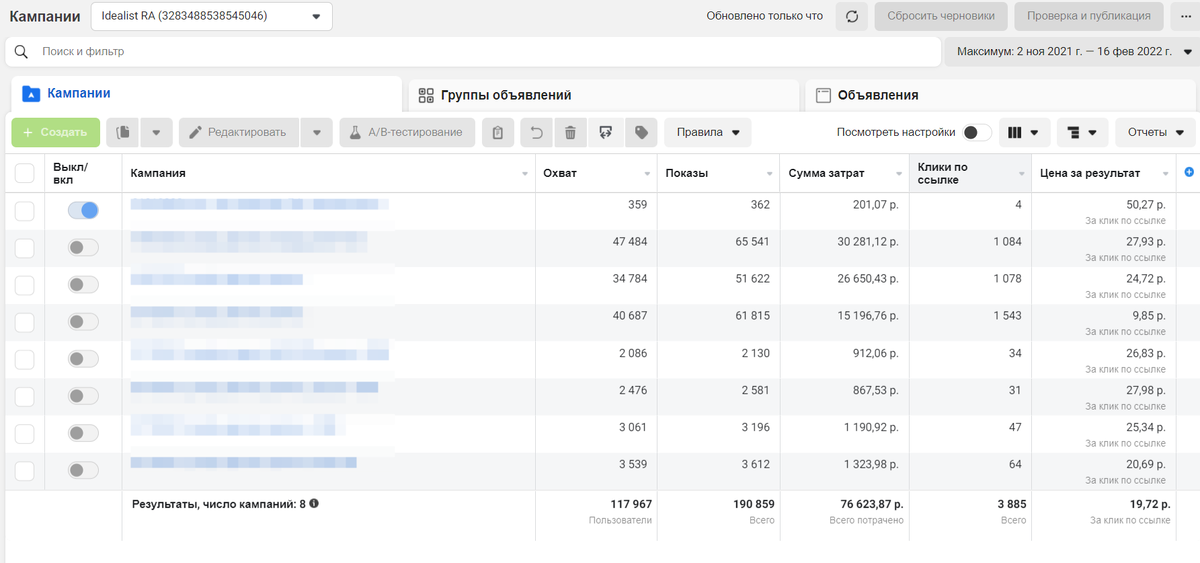
Task: Click Сбросить черновики button
Action: (x=941, y=16)
